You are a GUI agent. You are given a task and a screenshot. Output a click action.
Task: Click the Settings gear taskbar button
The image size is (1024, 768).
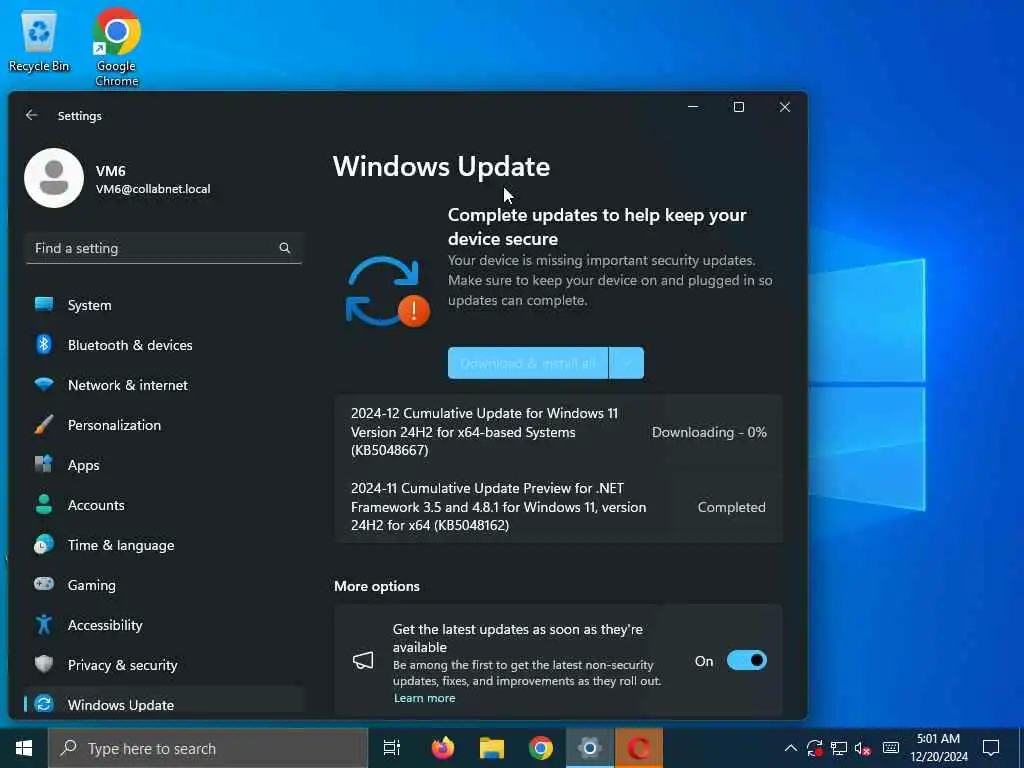tap(590, 748)
